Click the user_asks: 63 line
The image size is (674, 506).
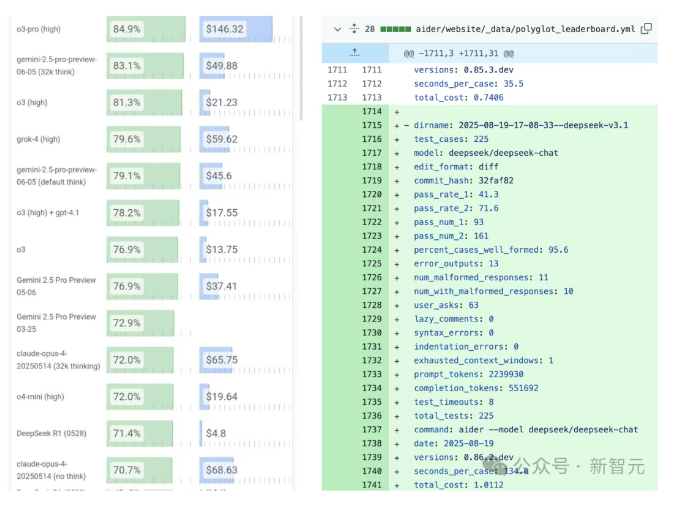(x=446, y=305)
